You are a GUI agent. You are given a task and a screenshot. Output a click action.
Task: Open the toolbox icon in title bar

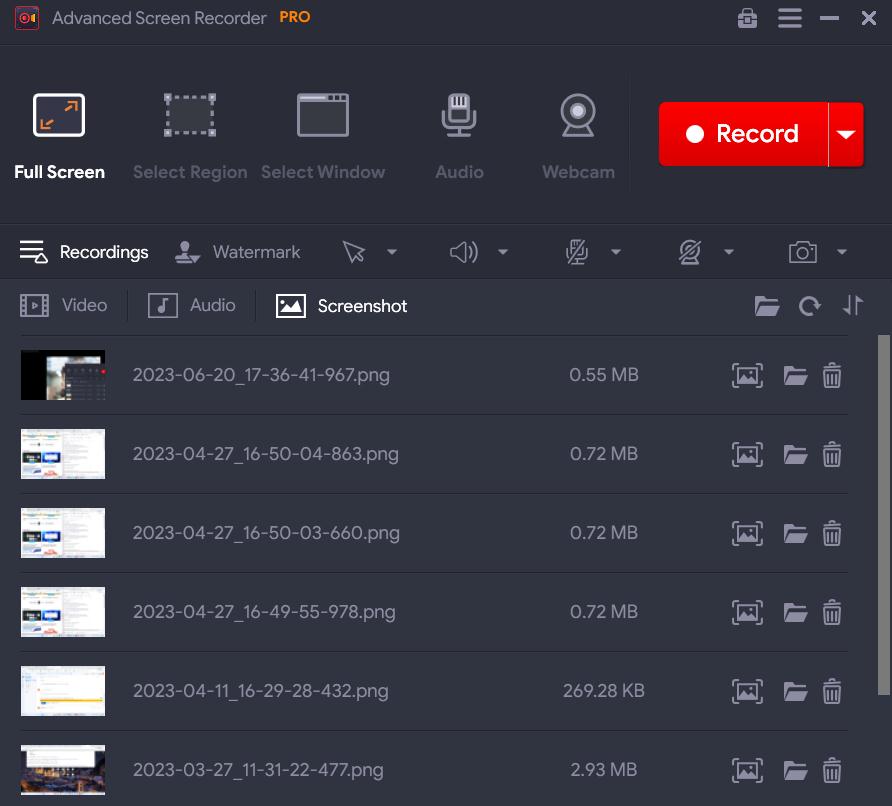pos(747,18)
